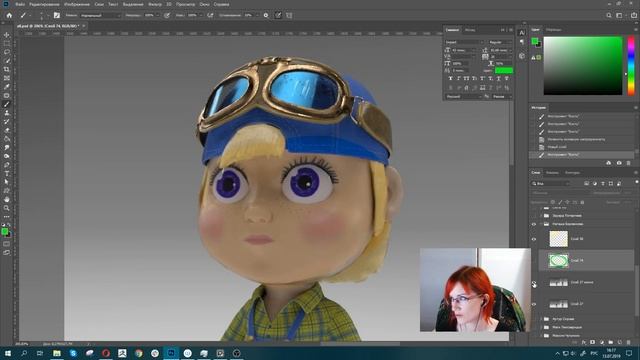
Task: Open the Редактирование menu
Action: [44, 4]
